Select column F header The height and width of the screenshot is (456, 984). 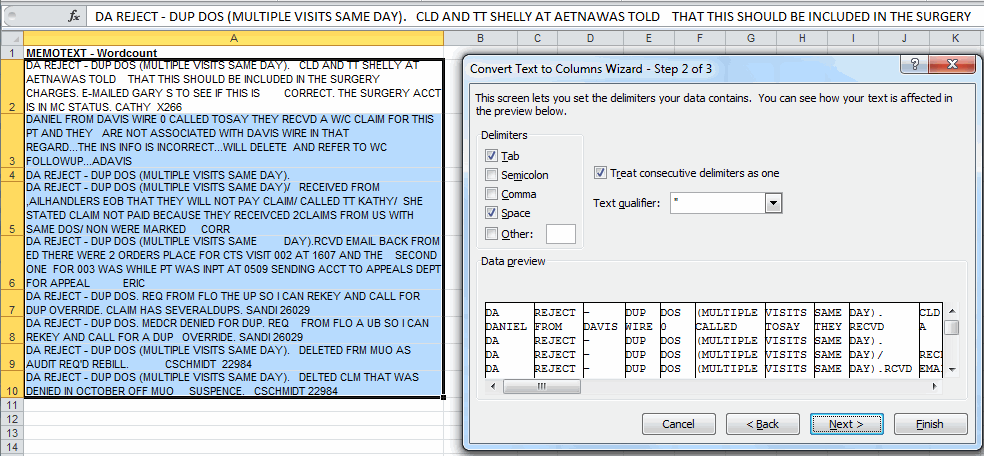[x=700, y=38]
